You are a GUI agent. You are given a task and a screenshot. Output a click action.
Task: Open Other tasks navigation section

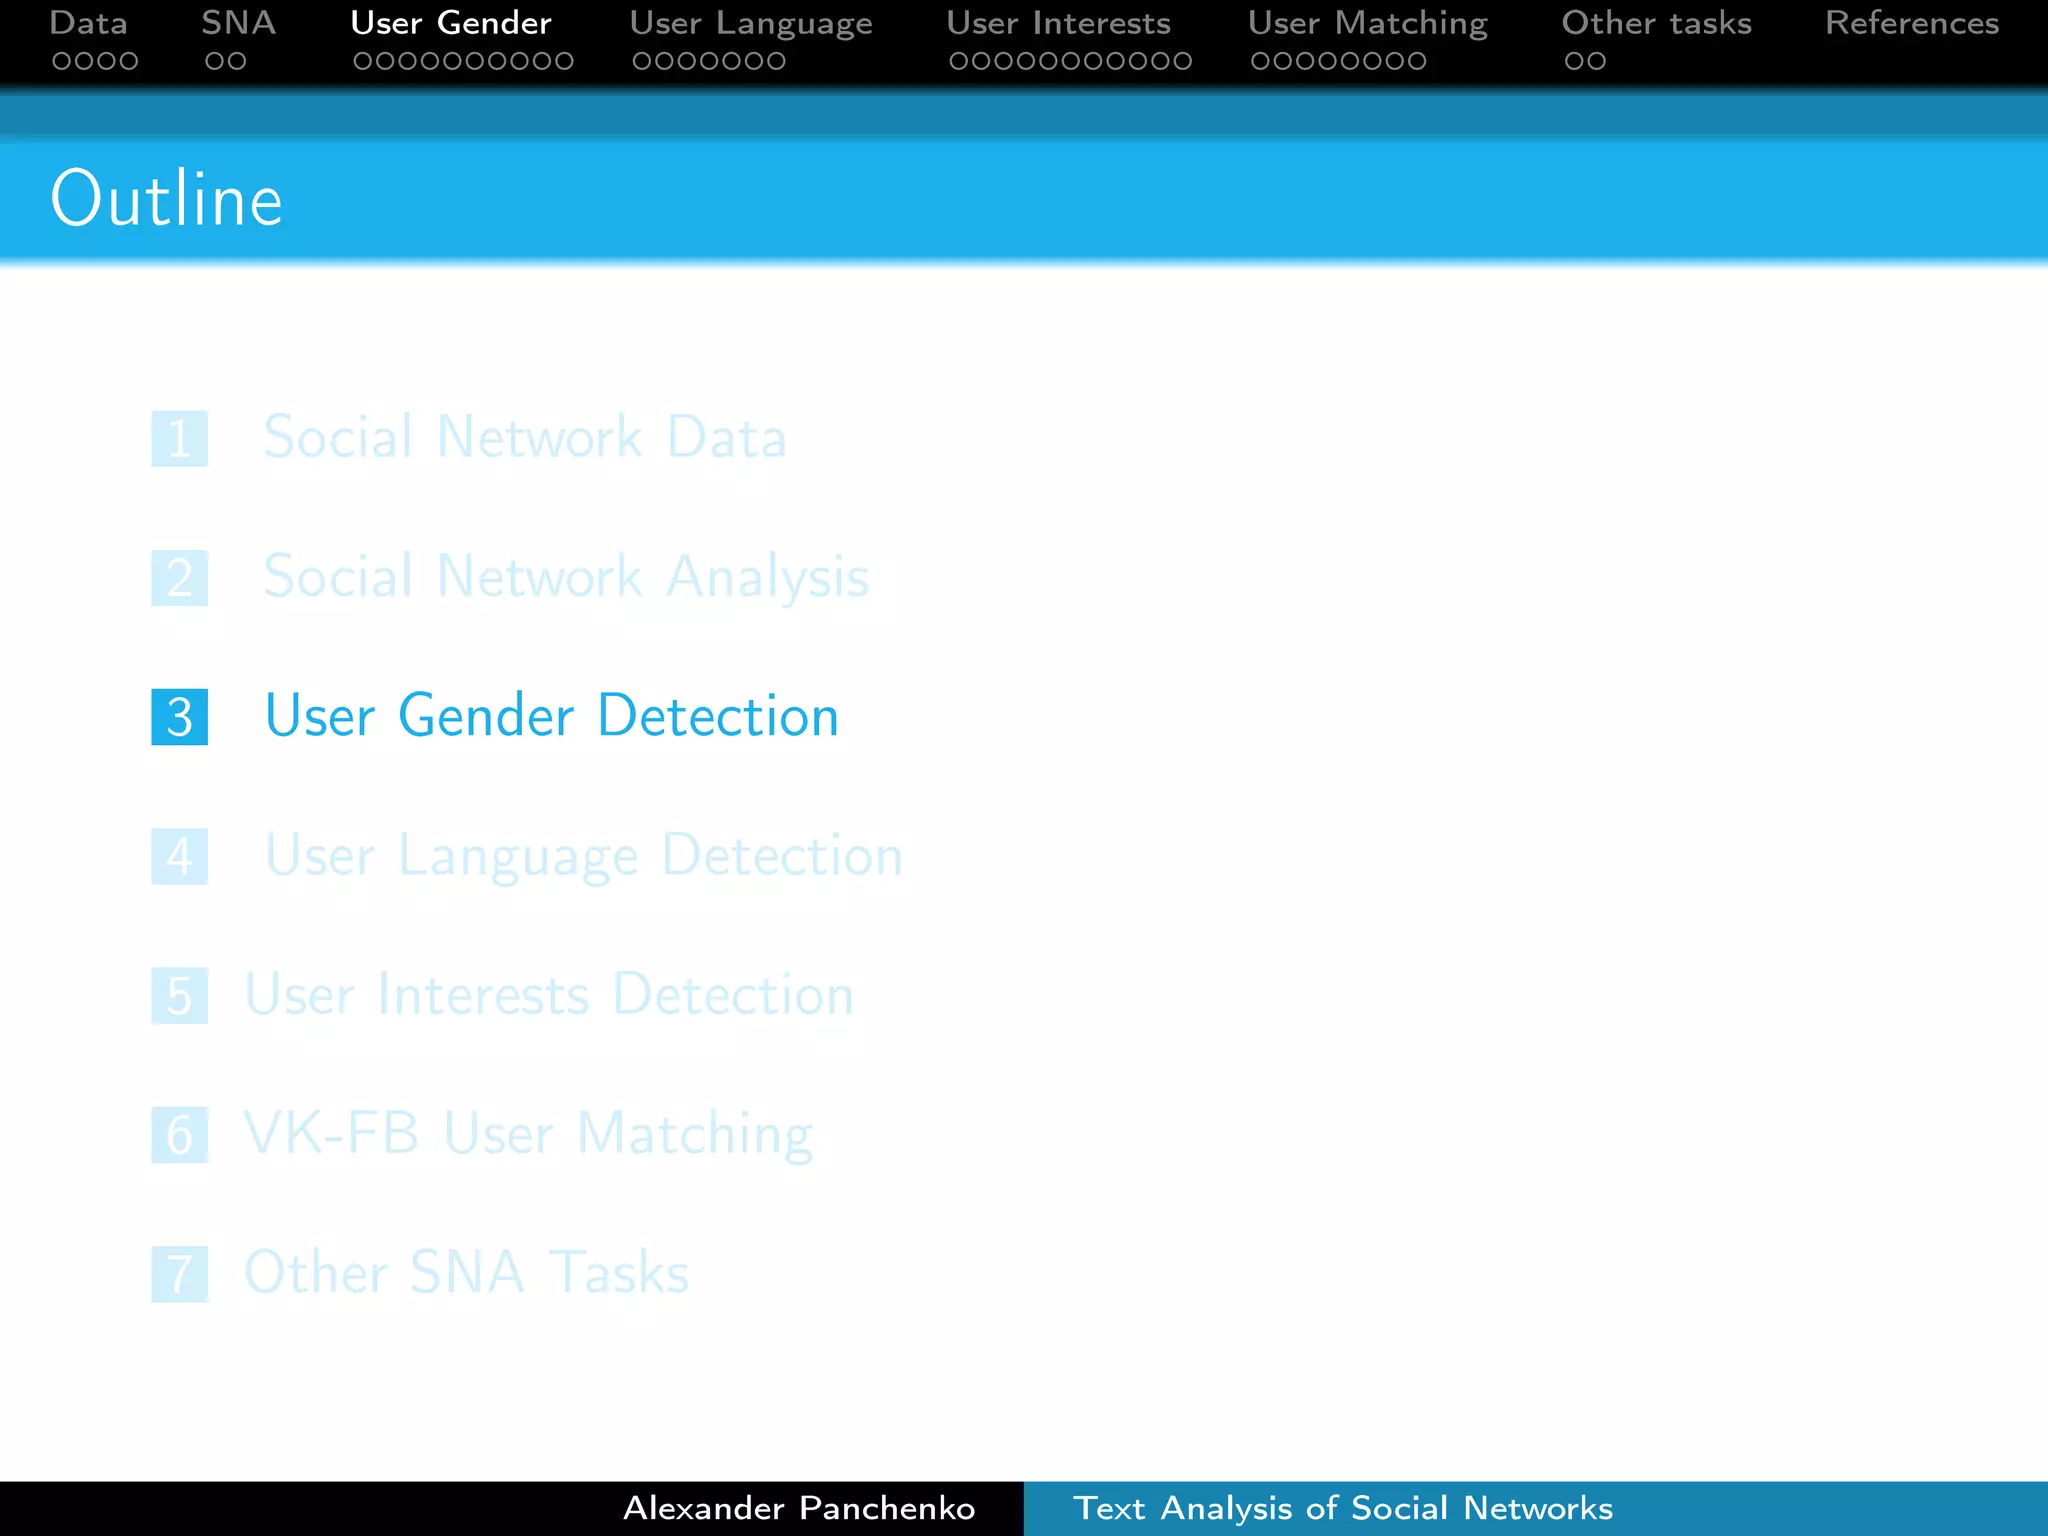point(1656,23)
